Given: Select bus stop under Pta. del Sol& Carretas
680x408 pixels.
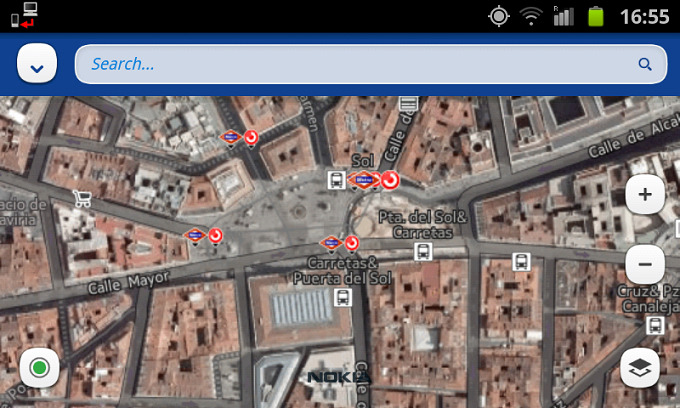Looking at the screenshot, I should (x=423, y=251).
